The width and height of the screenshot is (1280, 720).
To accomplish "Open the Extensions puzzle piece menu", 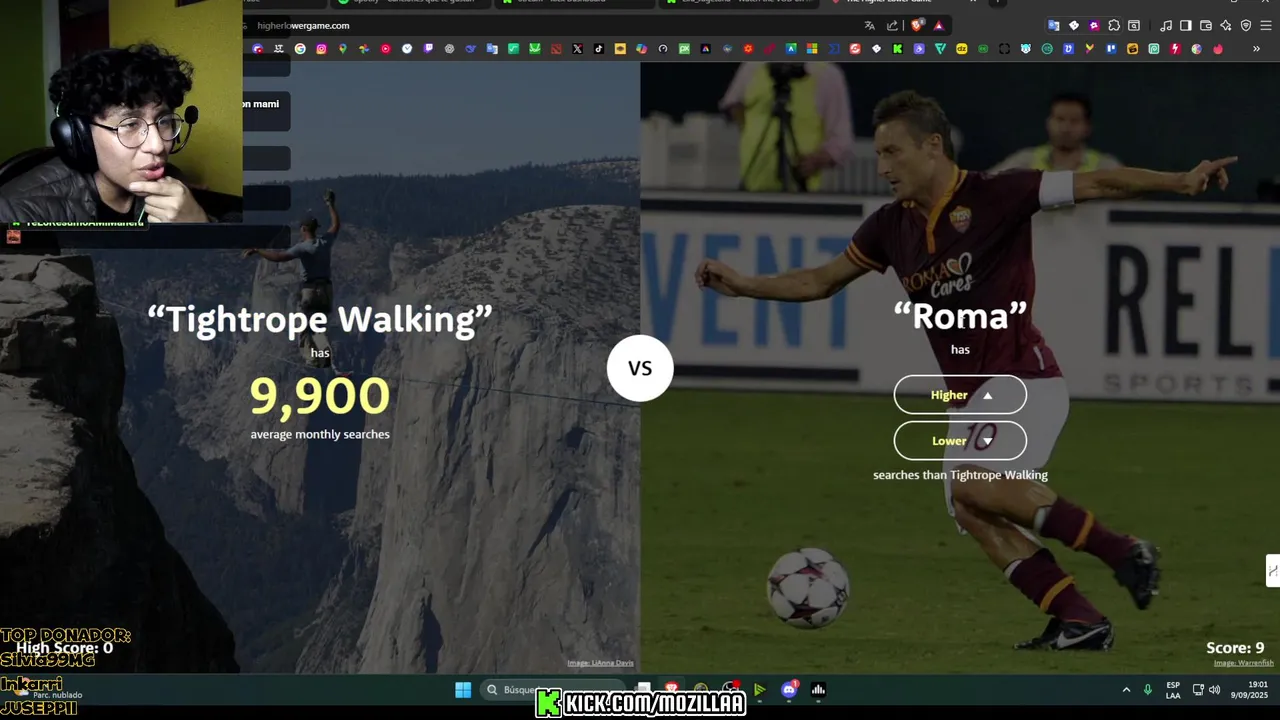I will 1114,26.
